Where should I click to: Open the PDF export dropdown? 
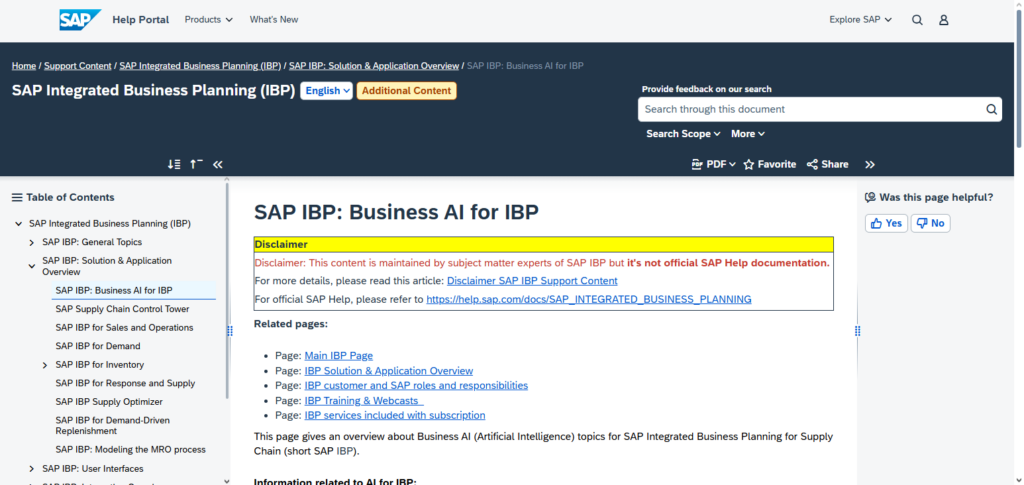pos(714,164)
